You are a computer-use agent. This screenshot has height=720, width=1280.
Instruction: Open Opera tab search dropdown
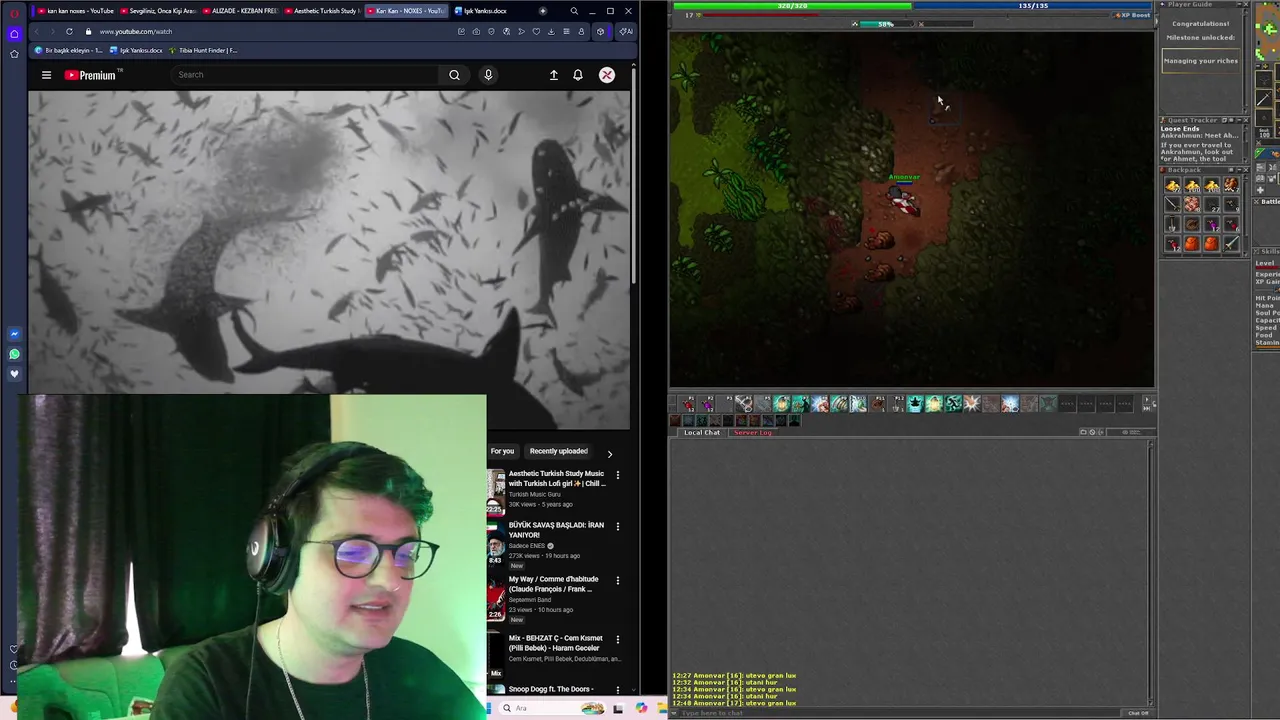(574, 11)
